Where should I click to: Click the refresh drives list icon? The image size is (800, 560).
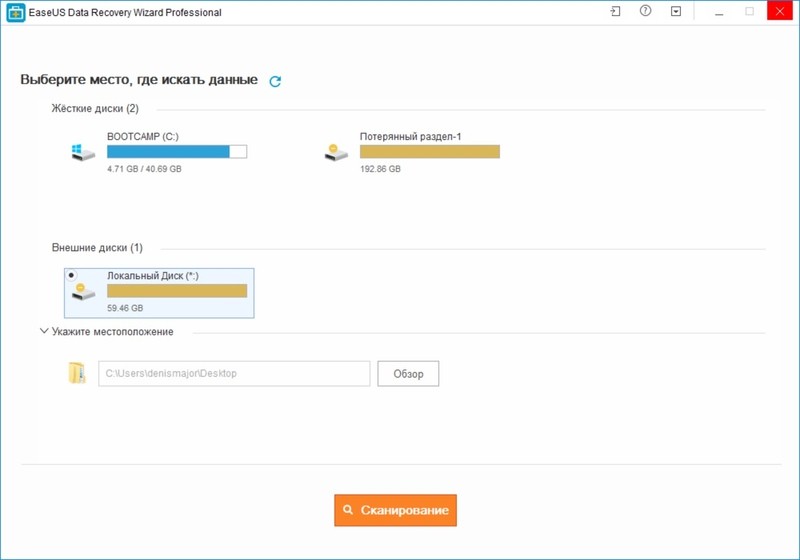[275, 81]
